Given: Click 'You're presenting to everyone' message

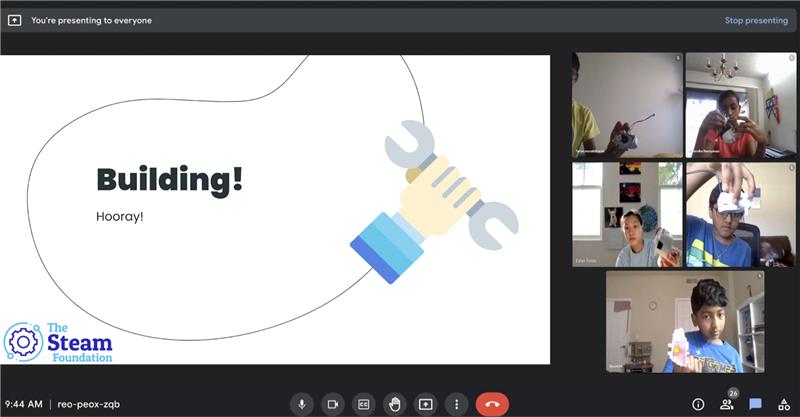Looking at the screenshot, I should click(x=91, y=20).
